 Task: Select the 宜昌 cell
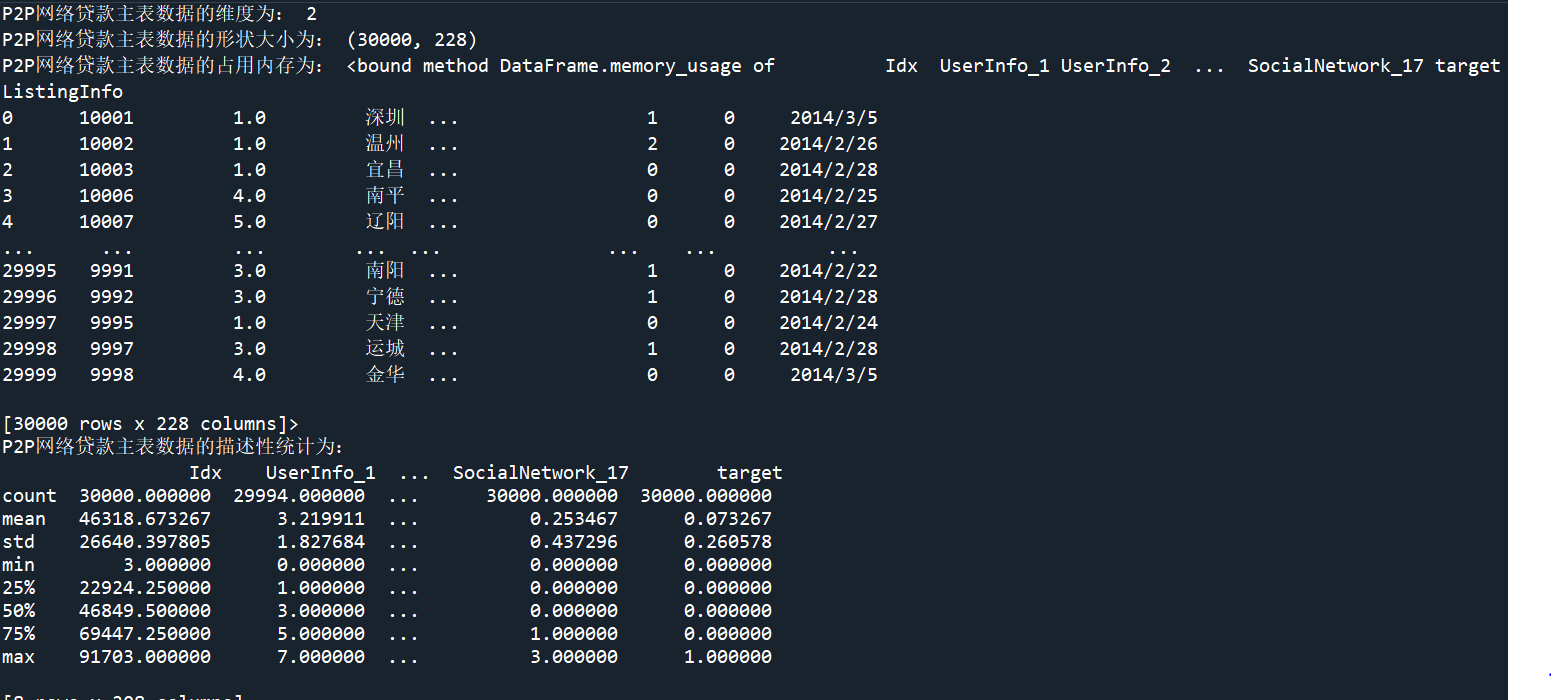(384, 170)
